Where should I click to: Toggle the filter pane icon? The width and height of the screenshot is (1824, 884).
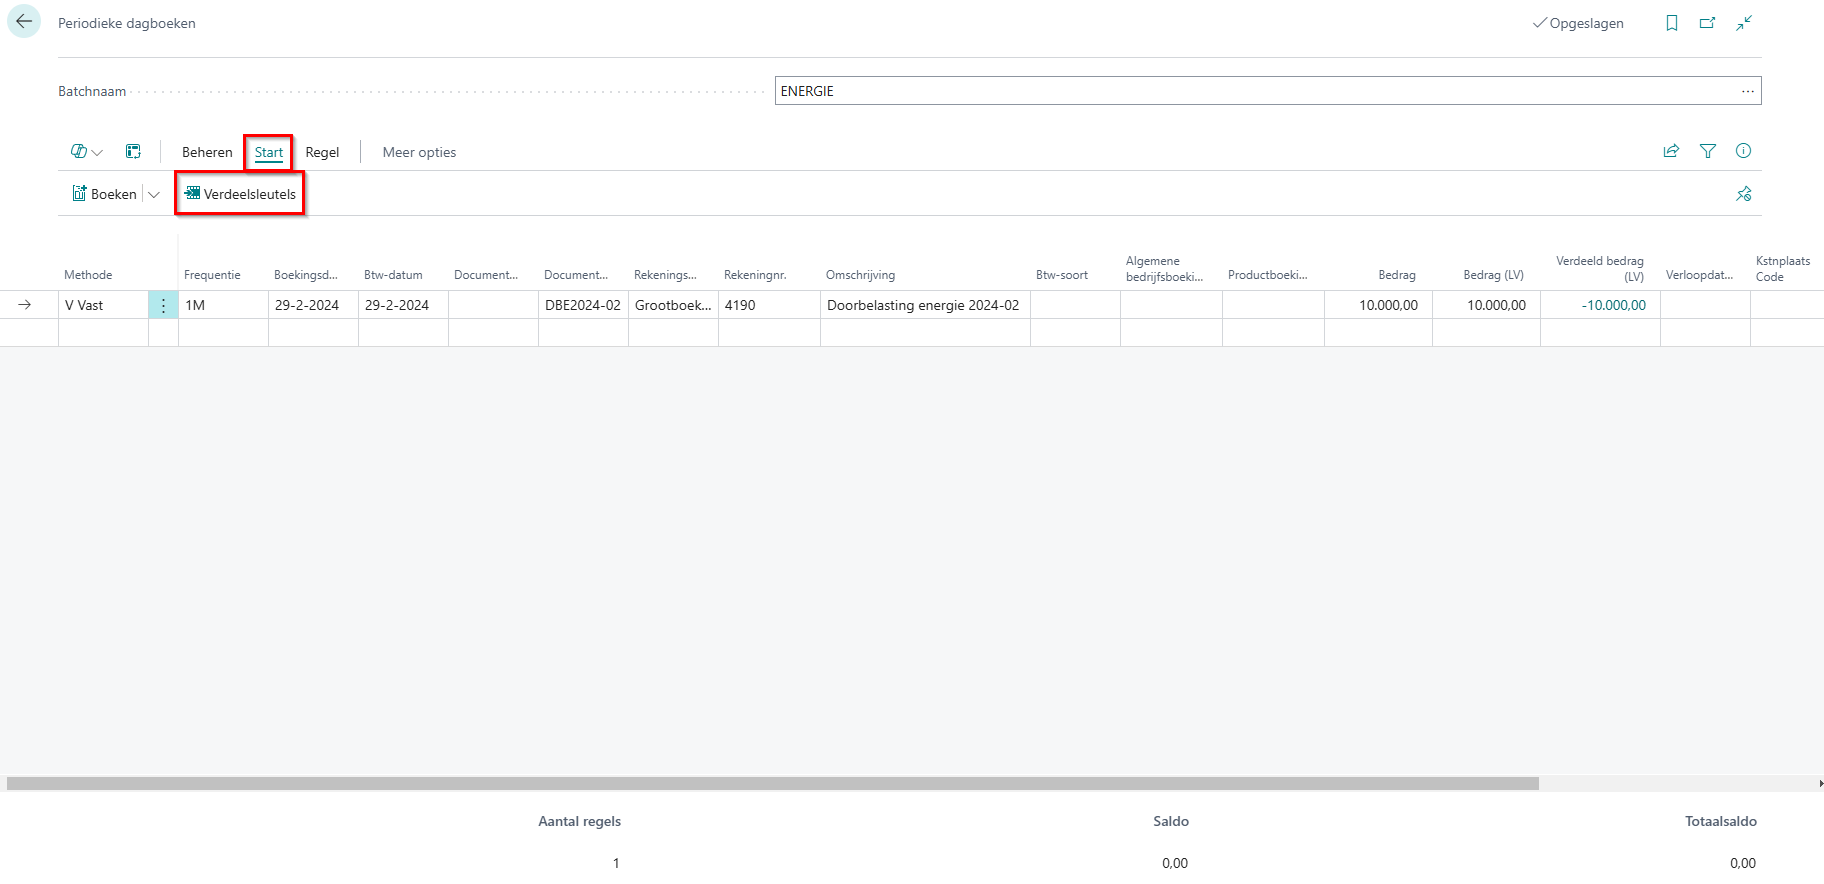click(x=1708, y=151)
